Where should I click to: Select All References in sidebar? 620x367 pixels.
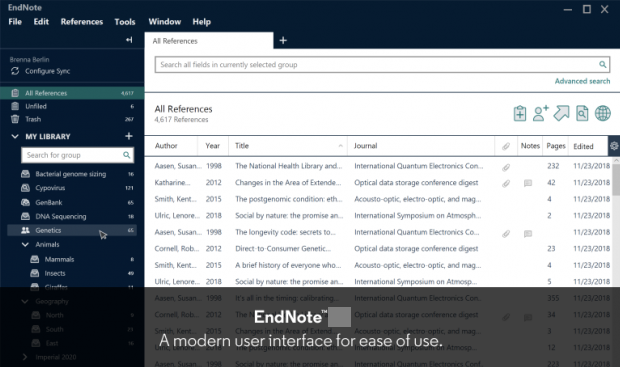(x=72, y=93)
